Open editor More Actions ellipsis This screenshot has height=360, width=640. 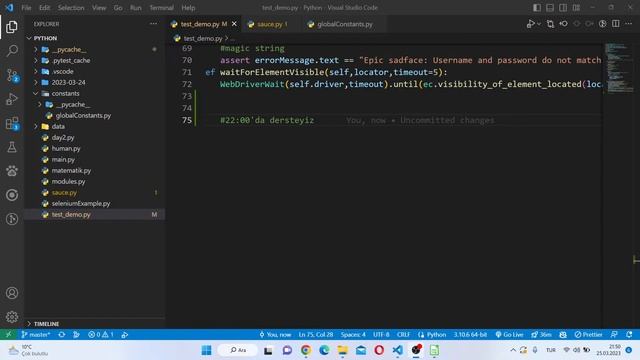(x=629, y=24)
